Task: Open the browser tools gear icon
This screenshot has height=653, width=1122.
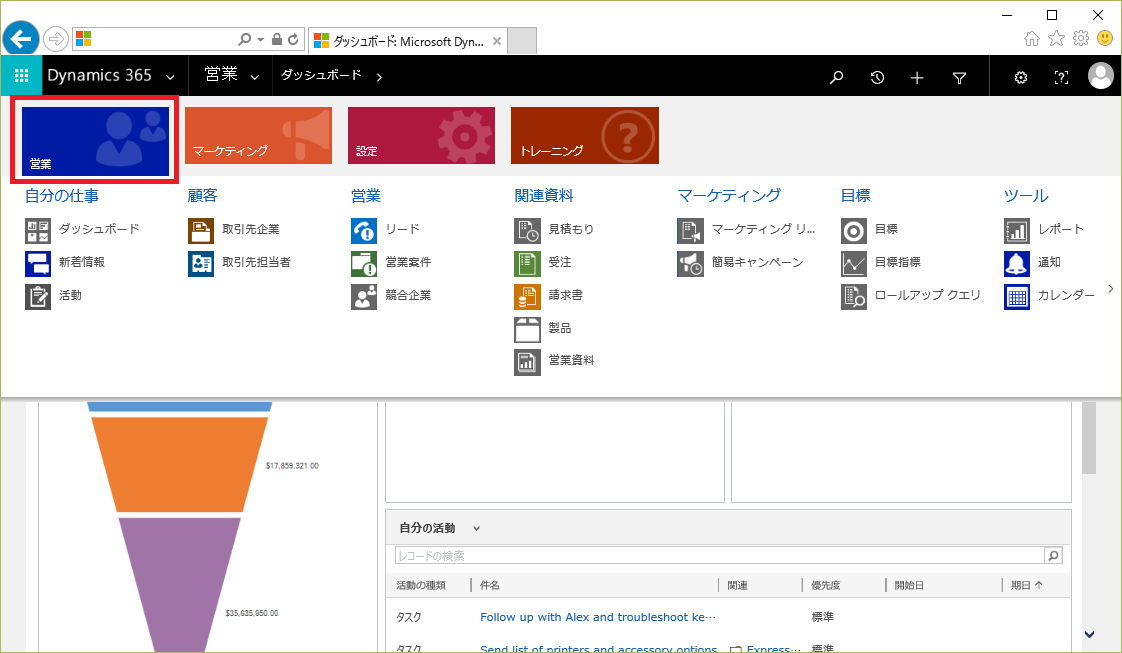Action: click(1080, 38)
